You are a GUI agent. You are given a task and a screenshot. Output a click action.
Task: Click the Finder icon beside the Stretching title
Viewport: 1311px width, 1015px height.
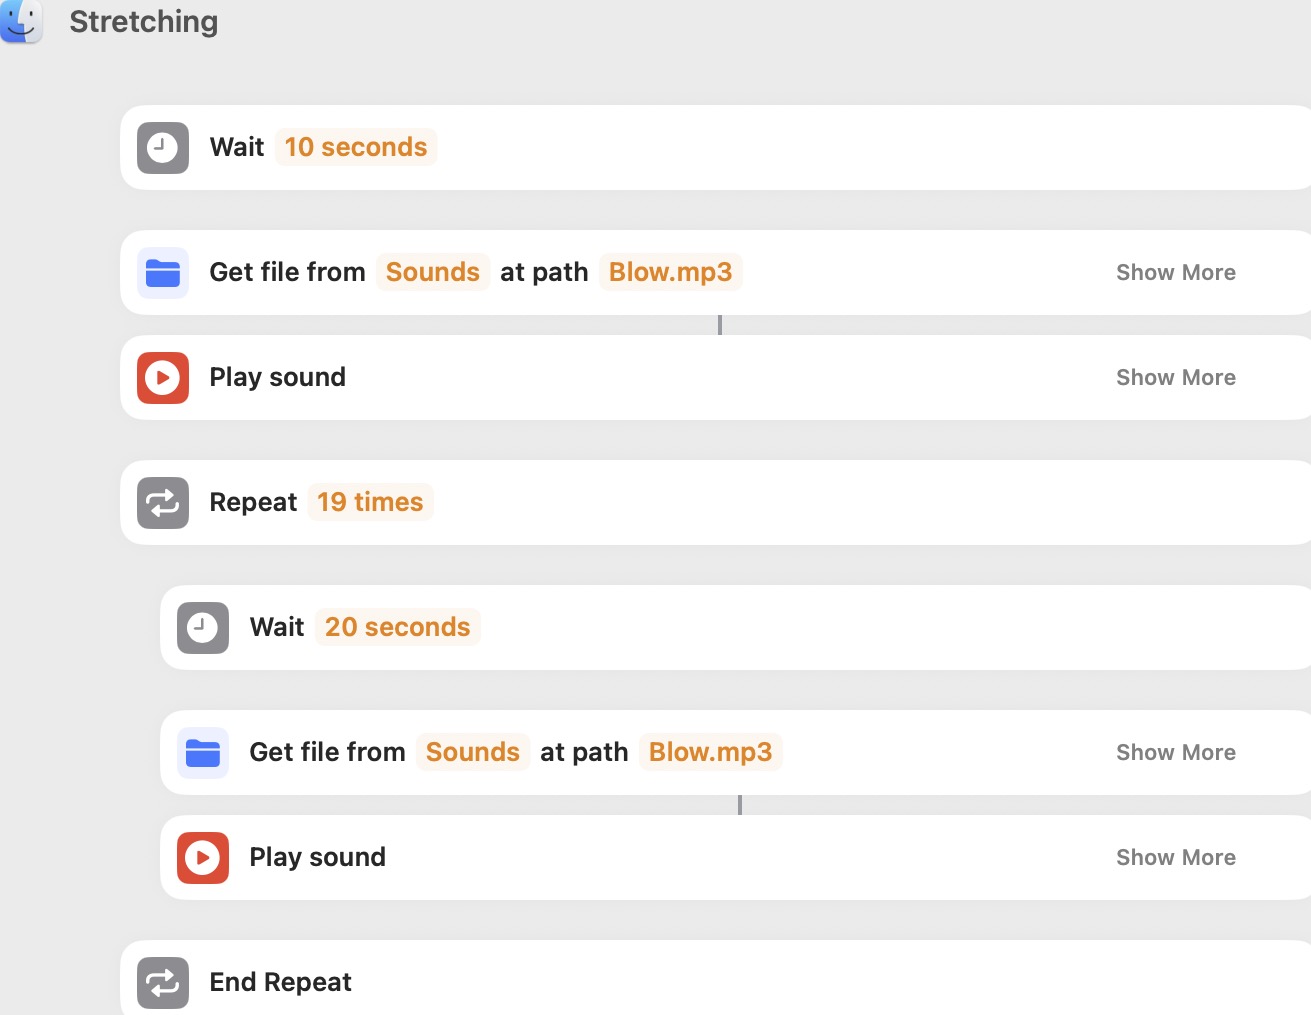point(21,21)
